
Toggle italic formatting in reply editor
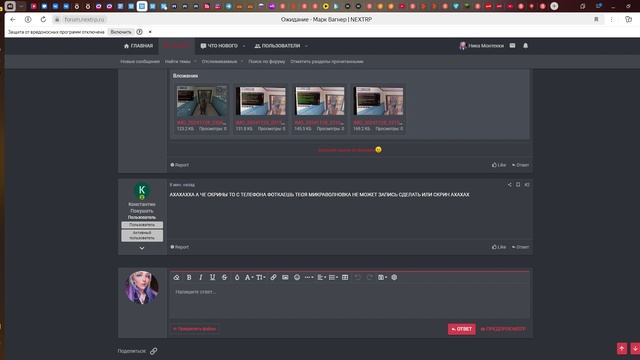(200, 278)
